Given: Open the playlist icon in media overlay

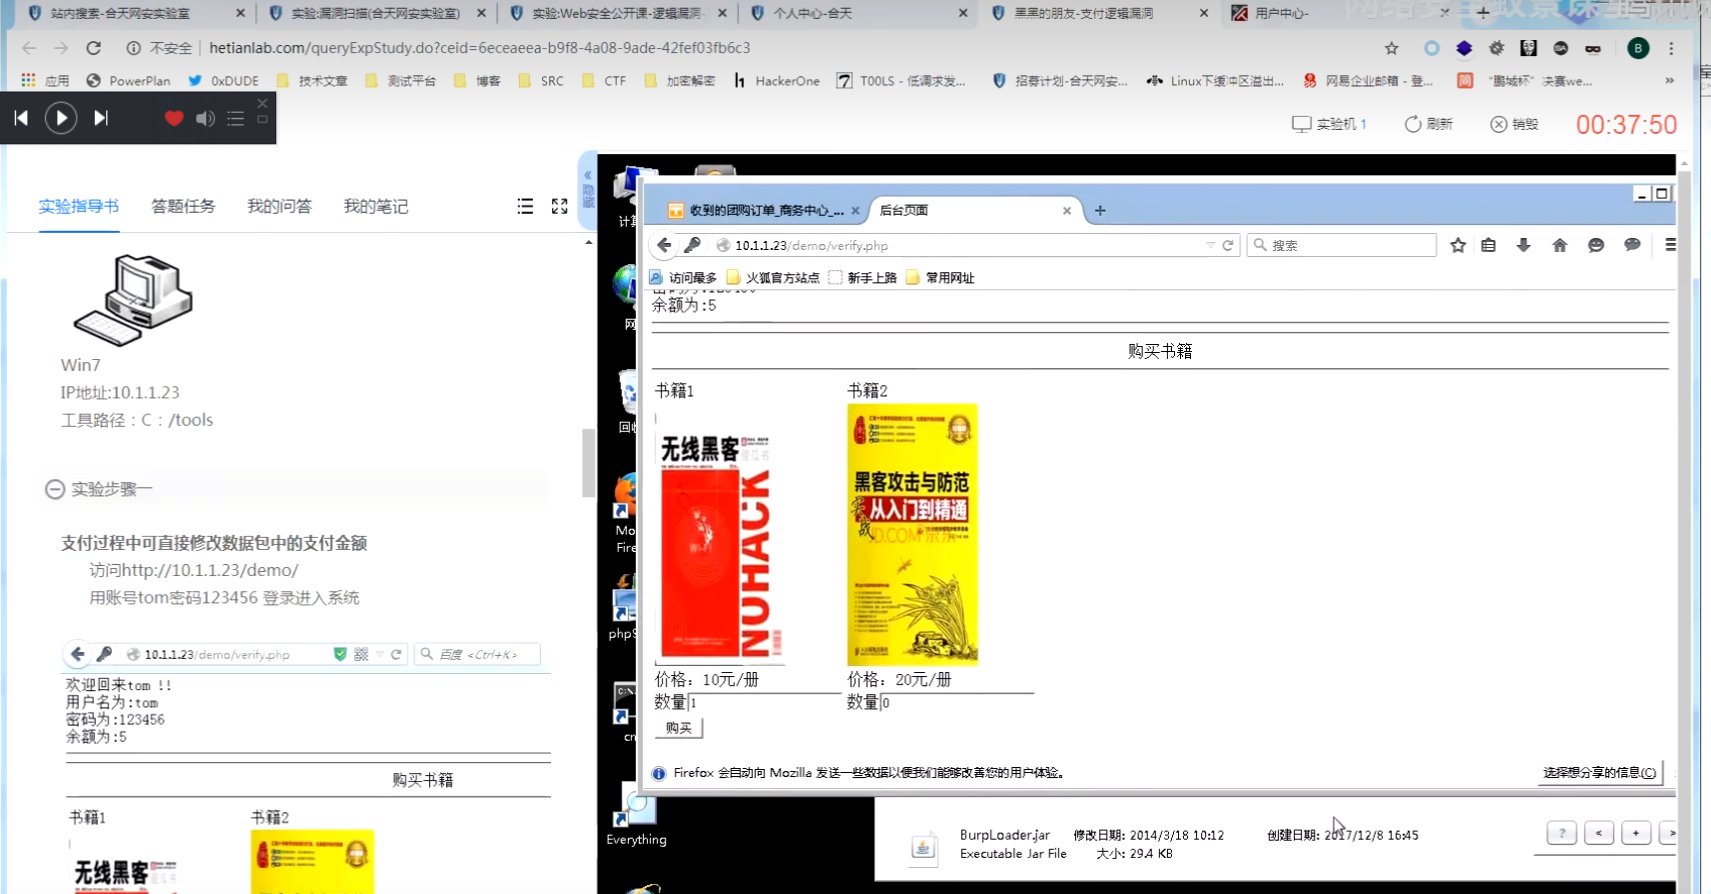Looking at the screenshot, I should click(x=236, y=118).
